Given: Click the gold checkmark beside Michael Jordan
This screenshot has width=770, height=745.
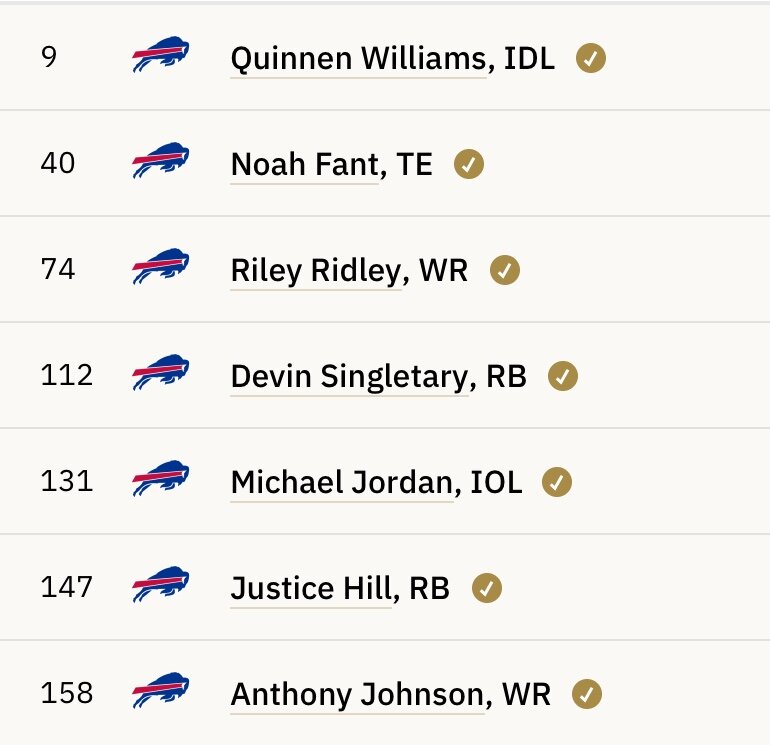Looking at the screenshot, I should 557,482.
